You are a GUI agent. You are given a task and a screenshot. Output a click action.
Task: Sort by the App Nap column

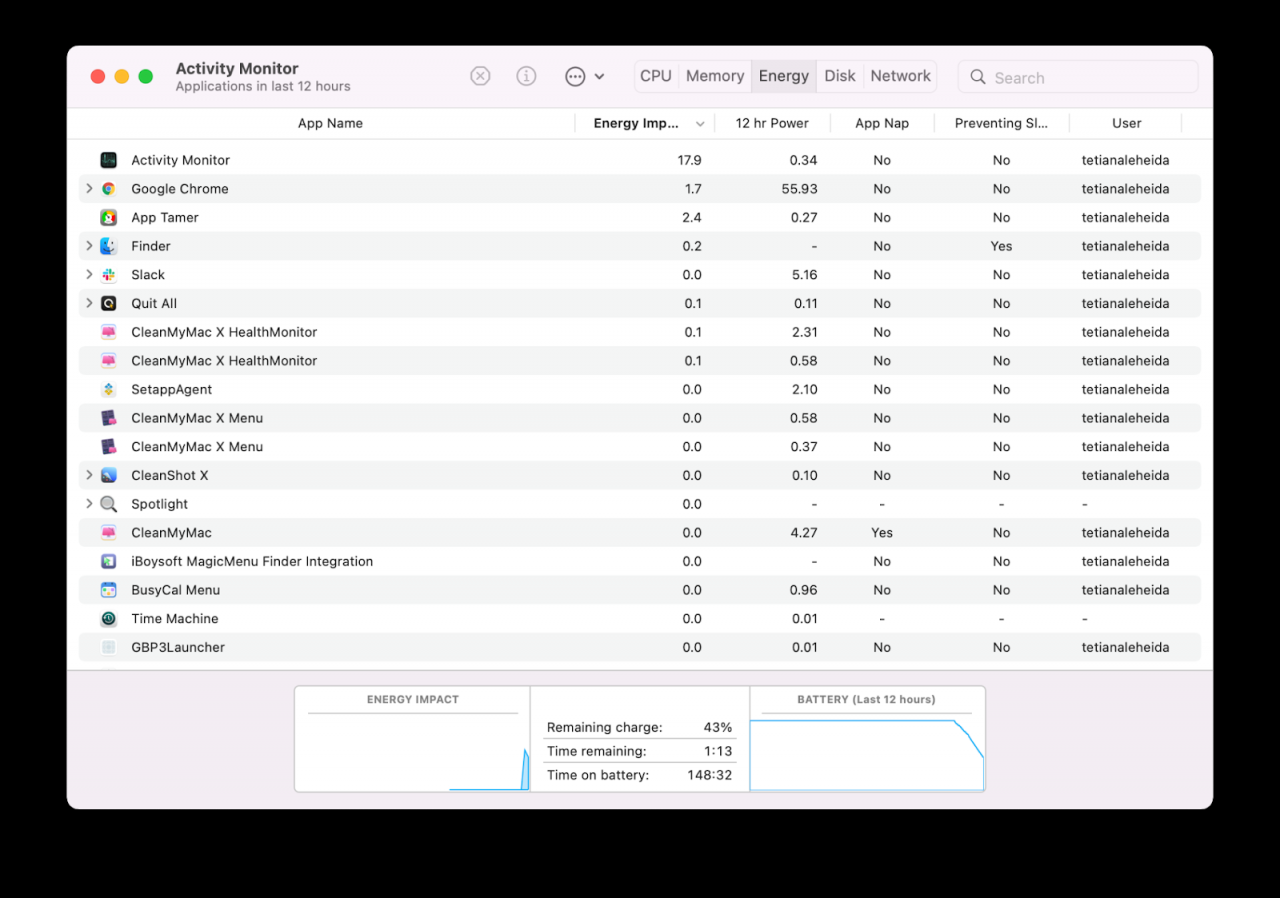(x=882, y=123)
